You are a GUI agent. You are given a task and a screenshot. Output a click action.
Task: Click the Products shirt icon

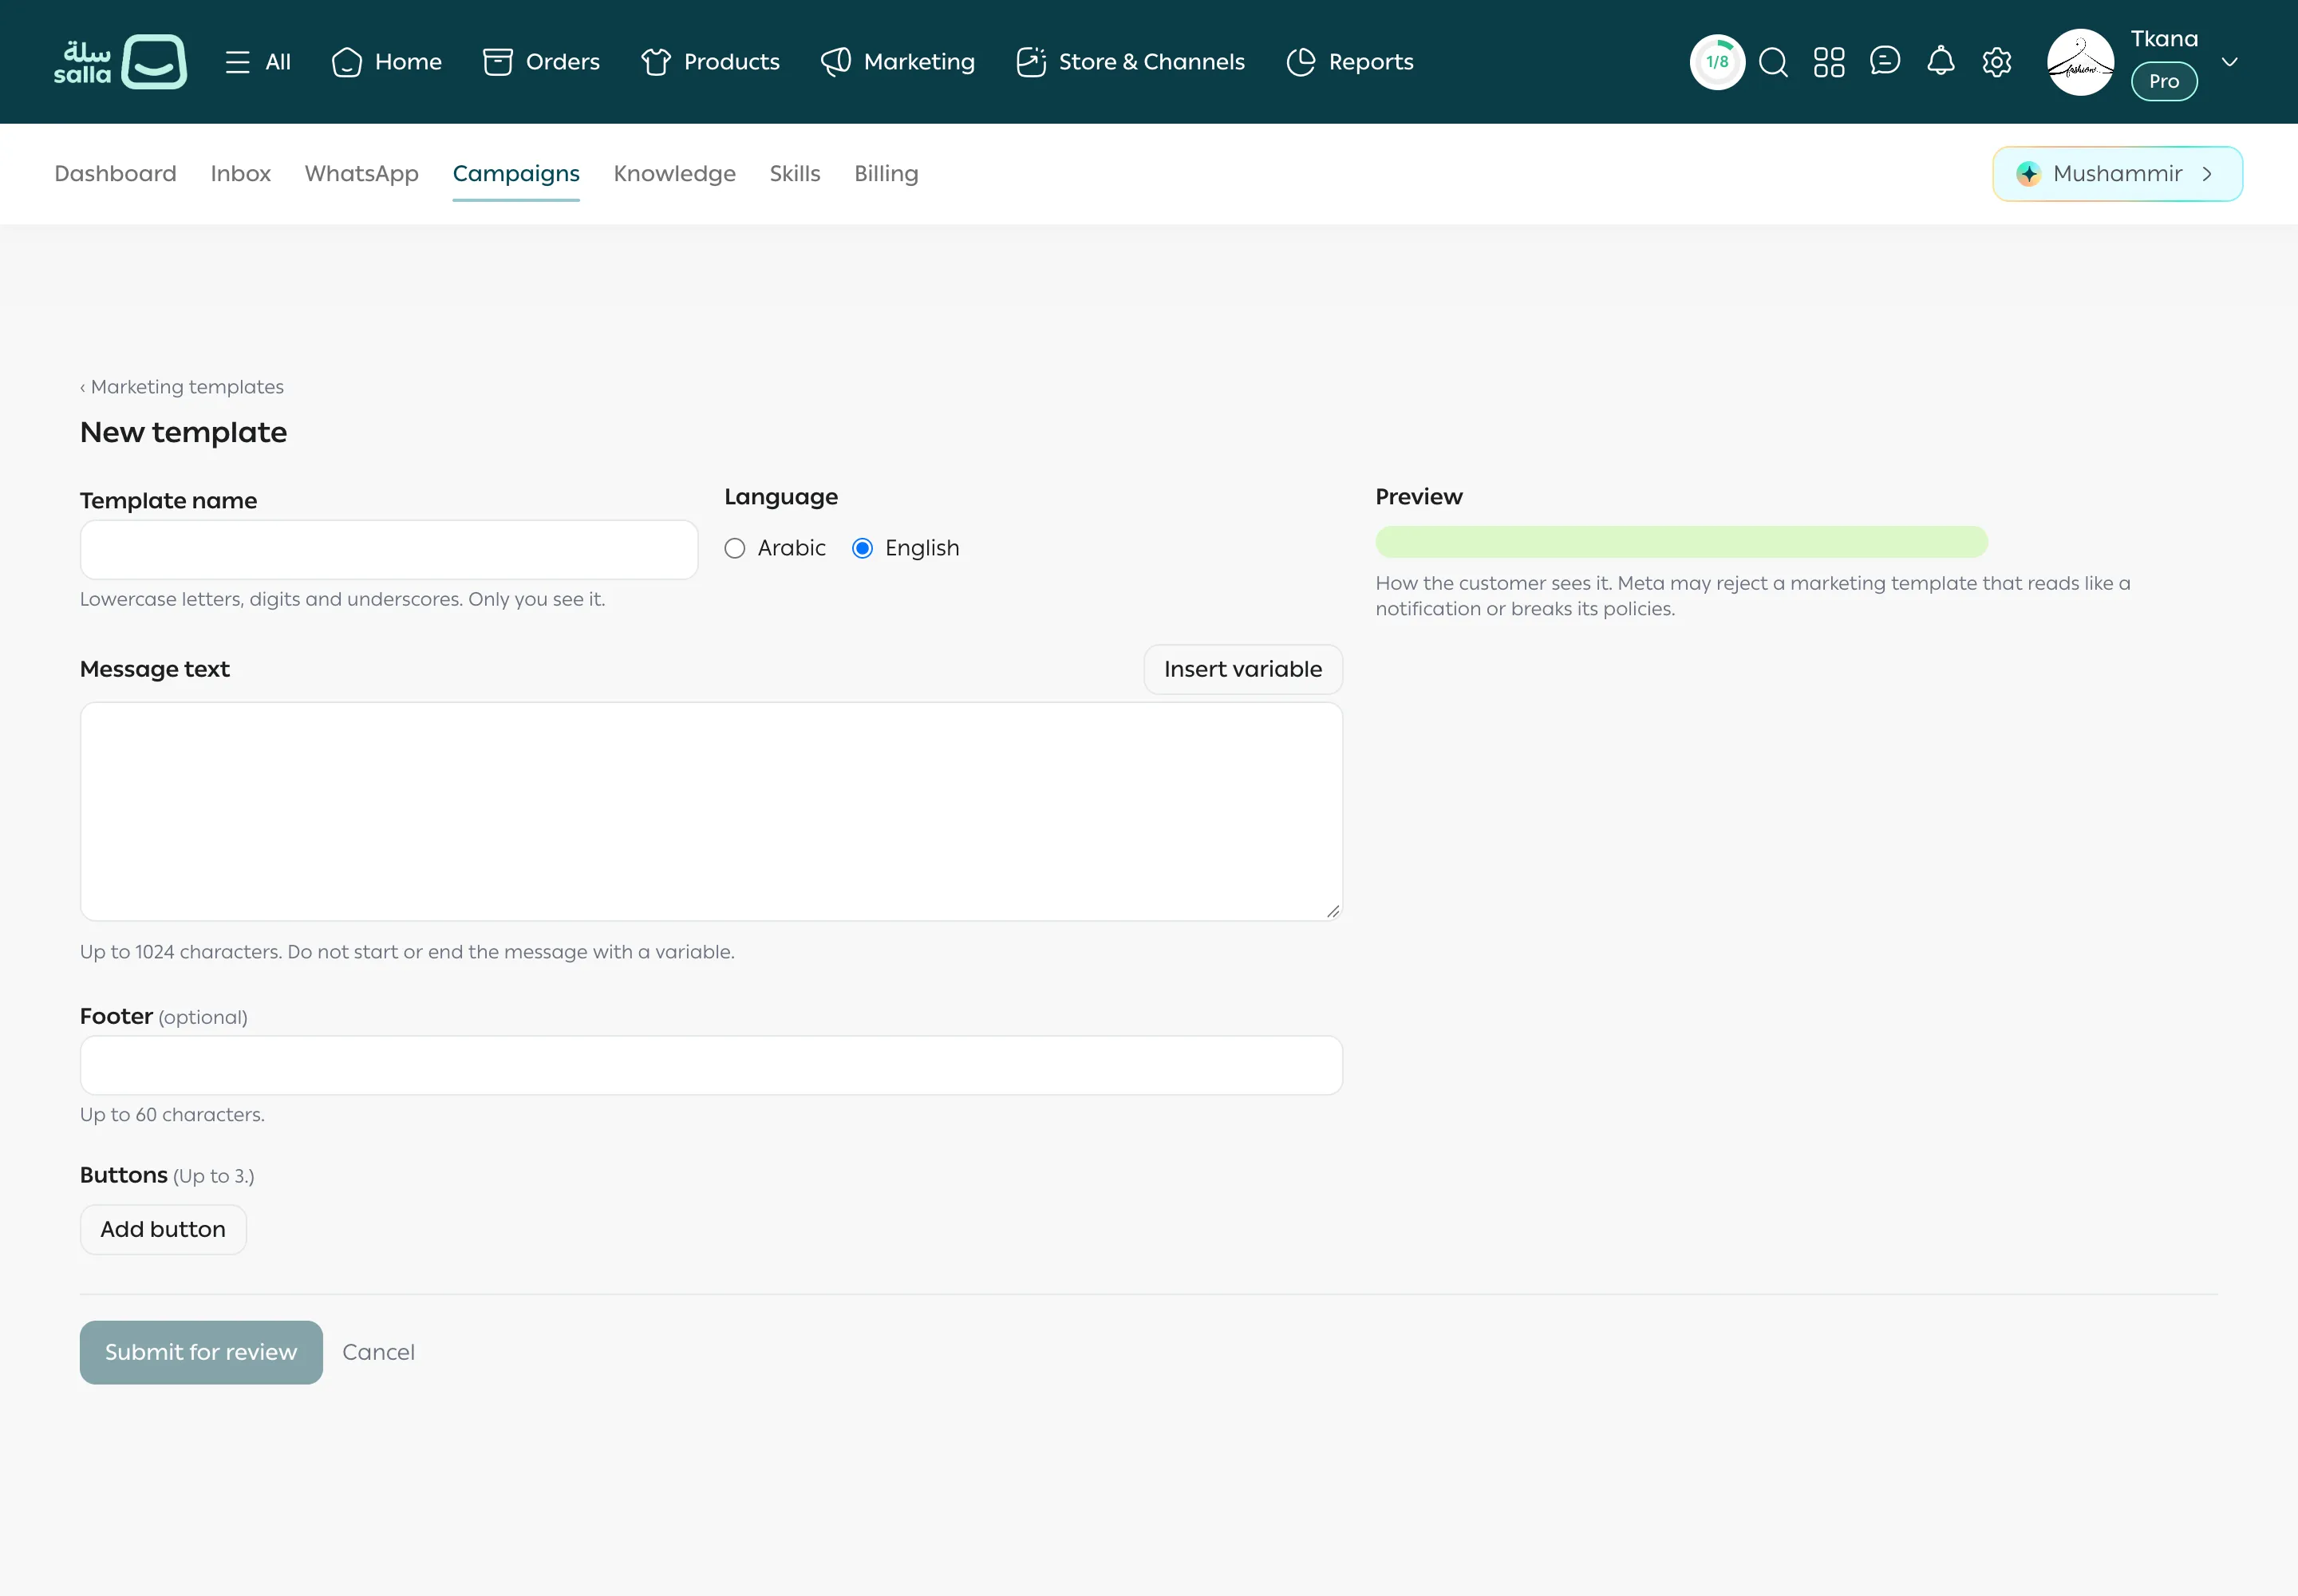[x=656, y=62]
